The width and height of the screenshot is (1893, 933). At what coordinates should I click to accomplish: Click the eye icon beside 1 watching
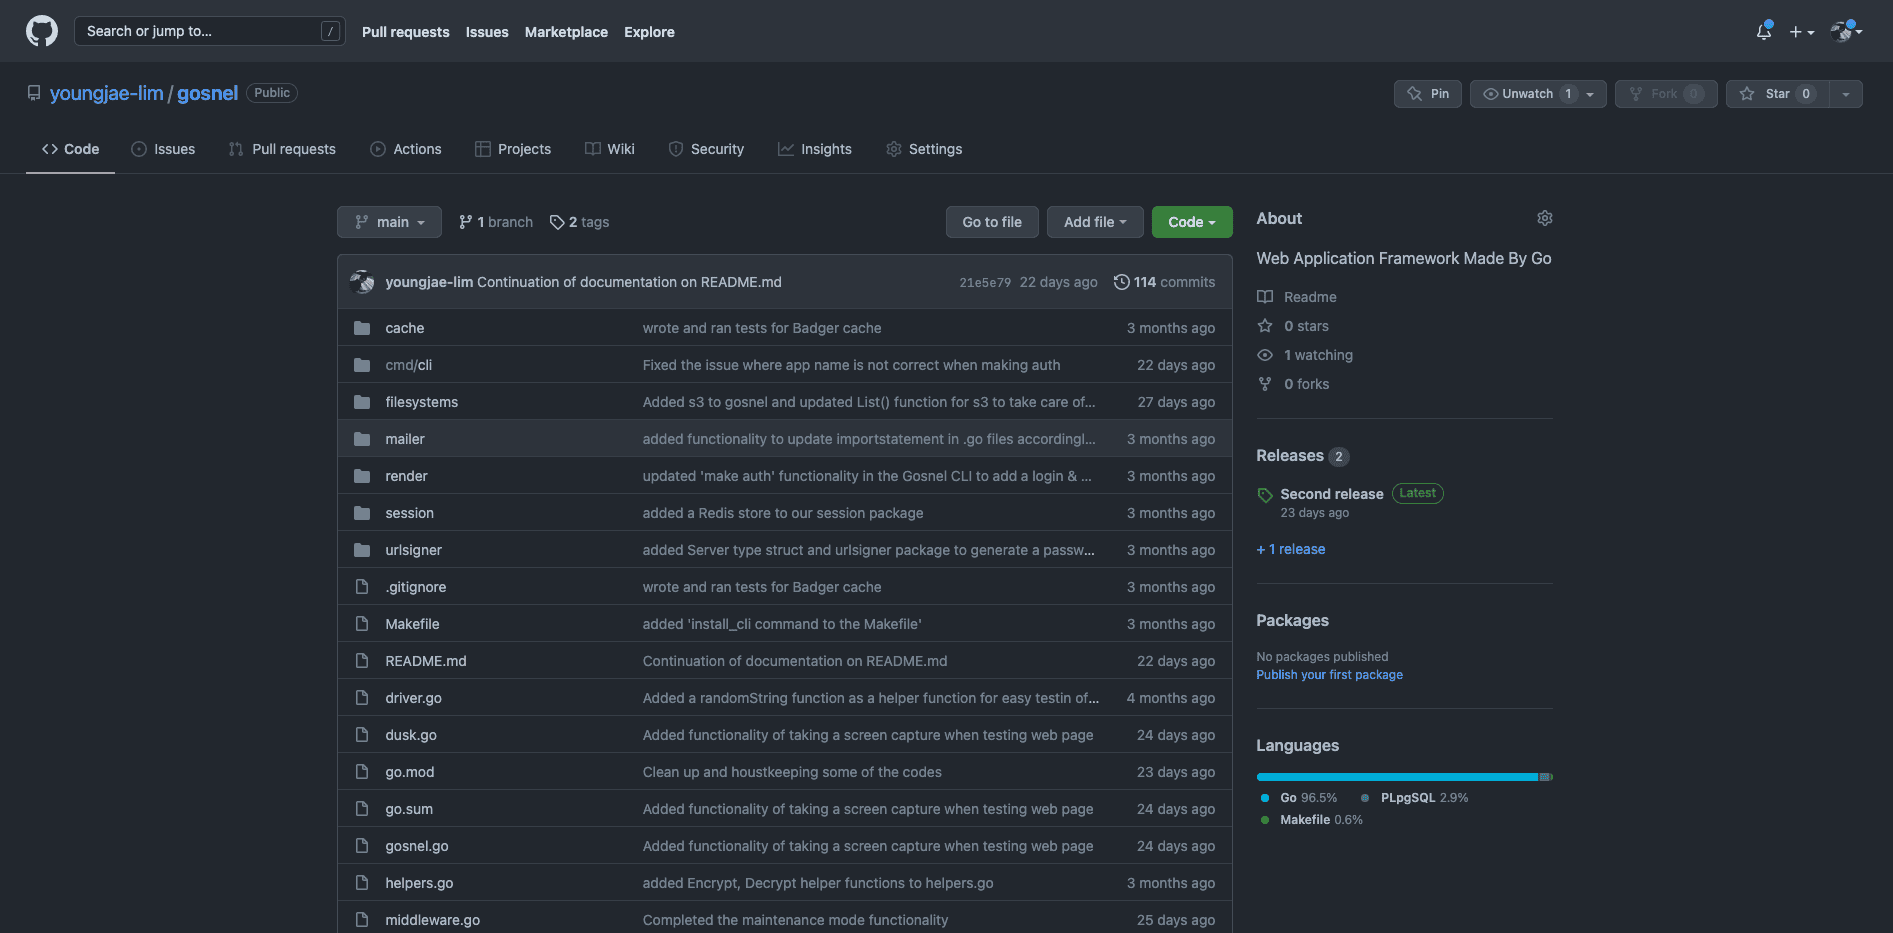tap(1265, 355)
